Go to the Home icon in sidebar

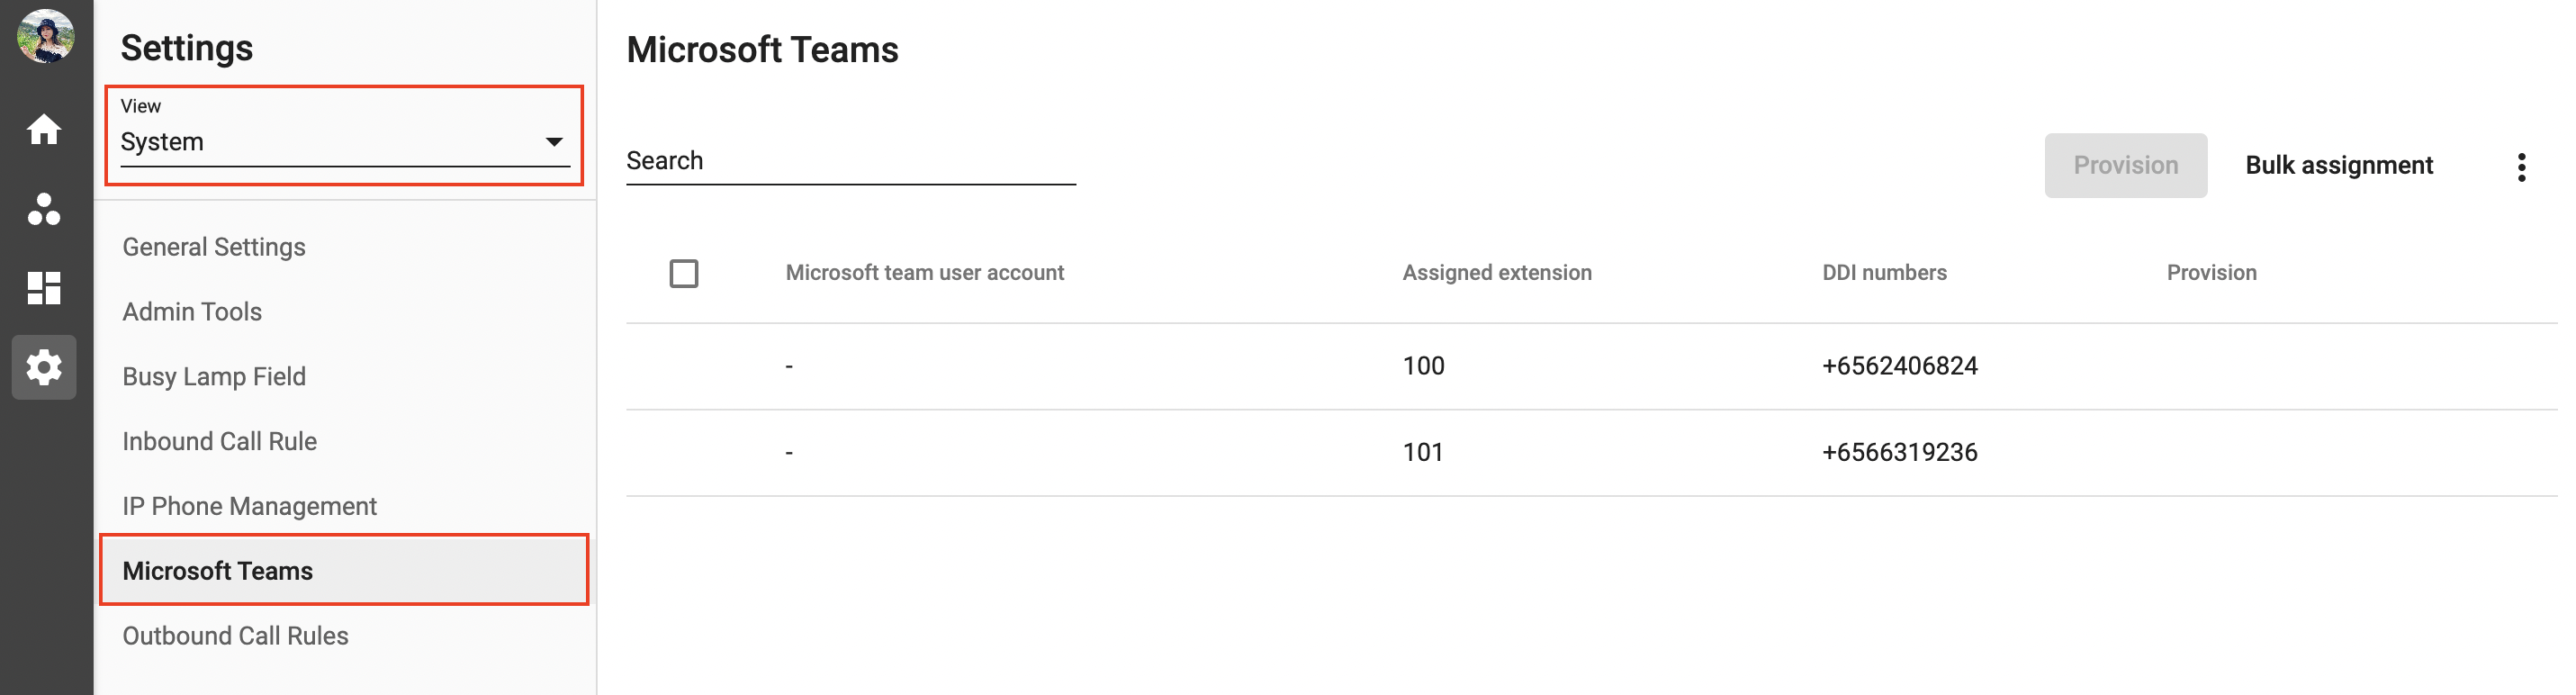44,129
